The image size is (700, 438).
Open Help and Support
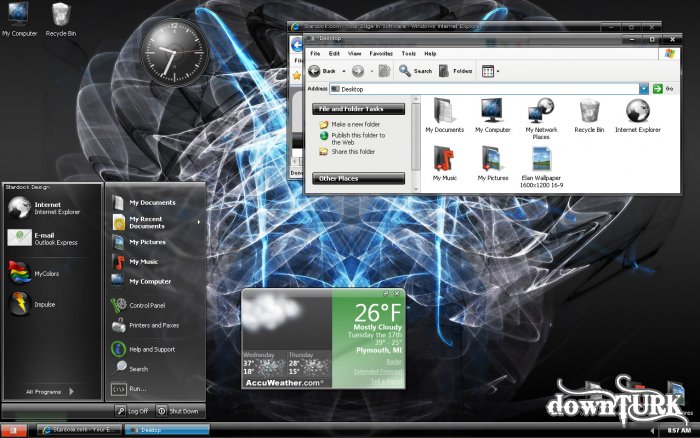[x=143, y=349]
